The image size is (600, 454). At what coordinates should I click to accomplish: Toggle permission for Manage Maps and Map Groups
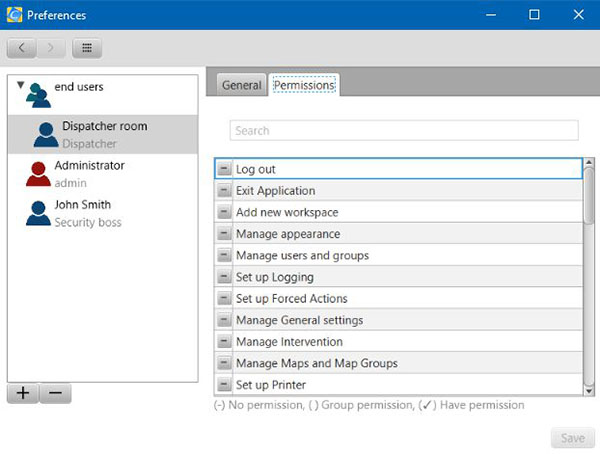pos(224,363)
